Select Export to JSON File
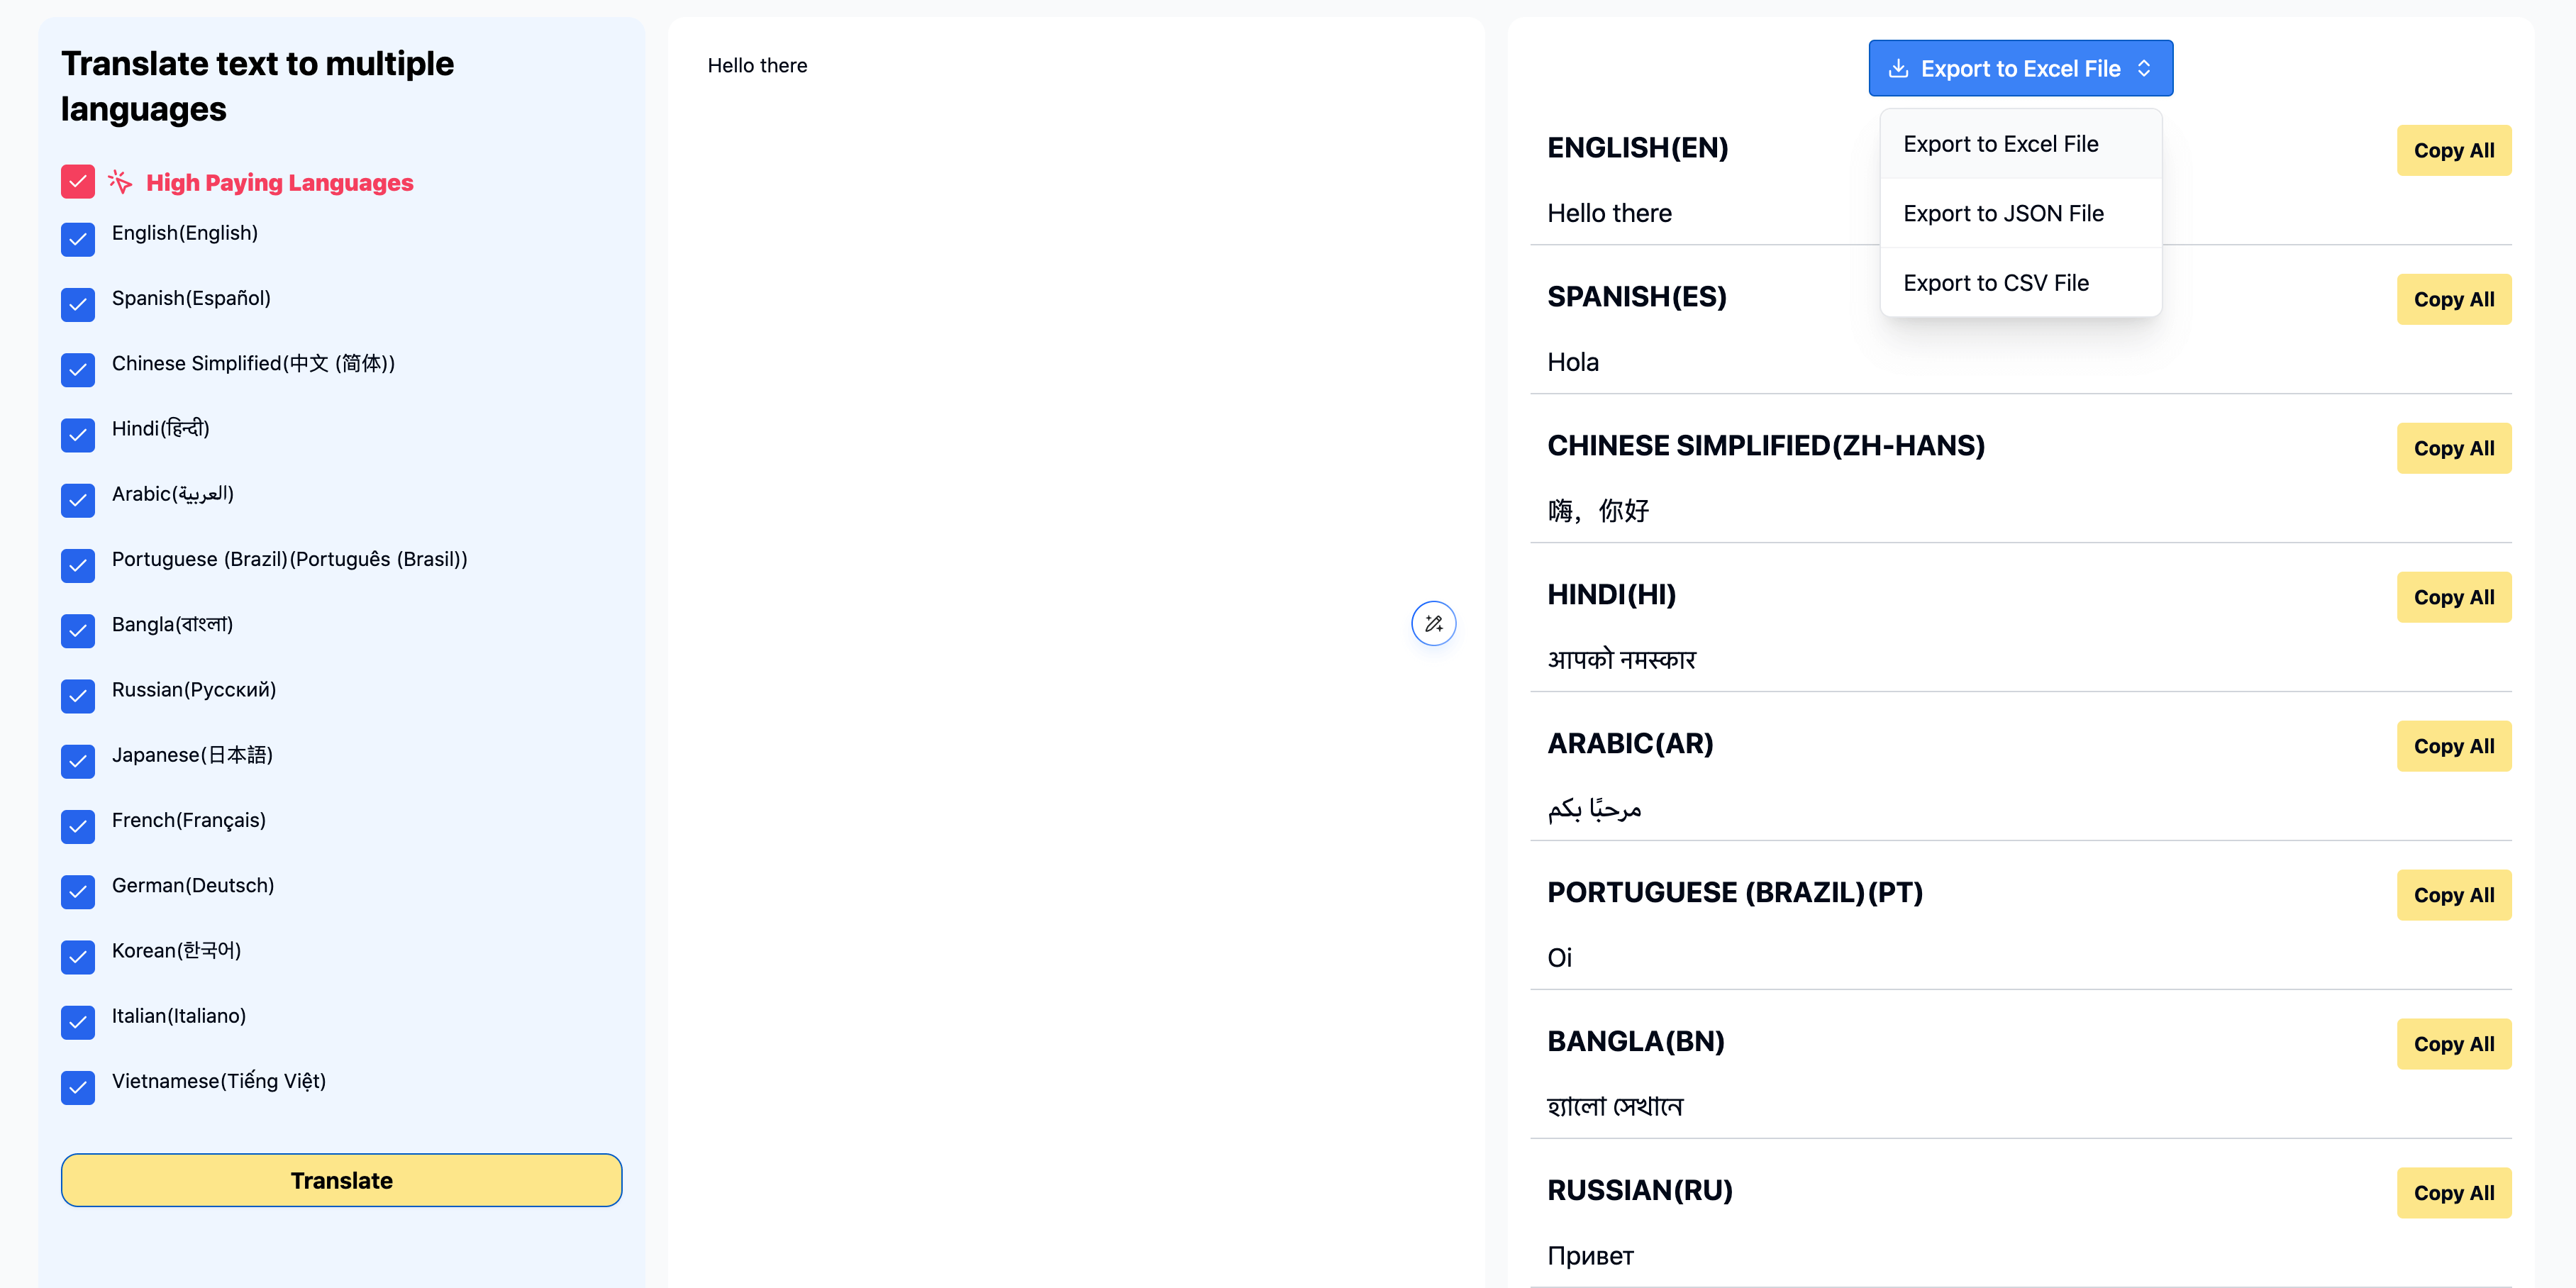The image size is (2576, 1288). point(2004,213)
